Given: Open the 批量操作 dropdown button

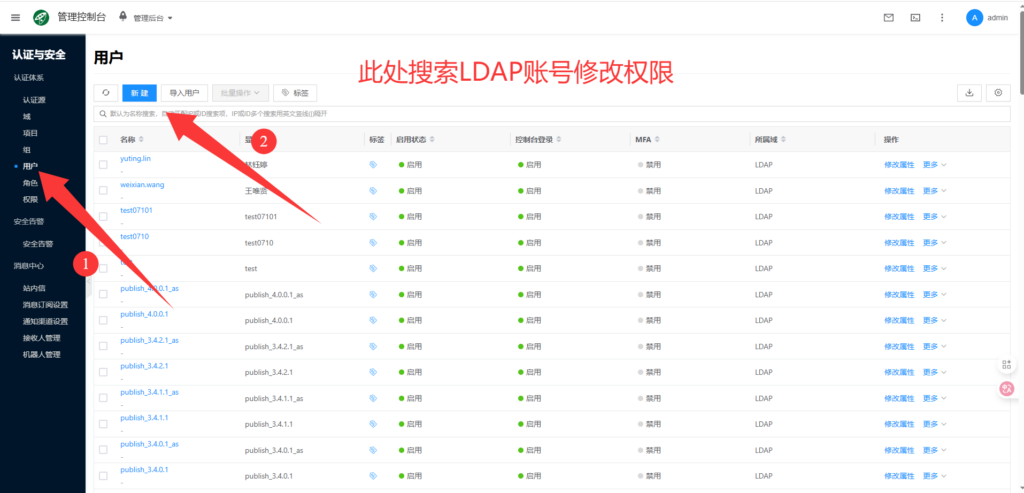Looking at the screenshot, I should pos(239,92).
